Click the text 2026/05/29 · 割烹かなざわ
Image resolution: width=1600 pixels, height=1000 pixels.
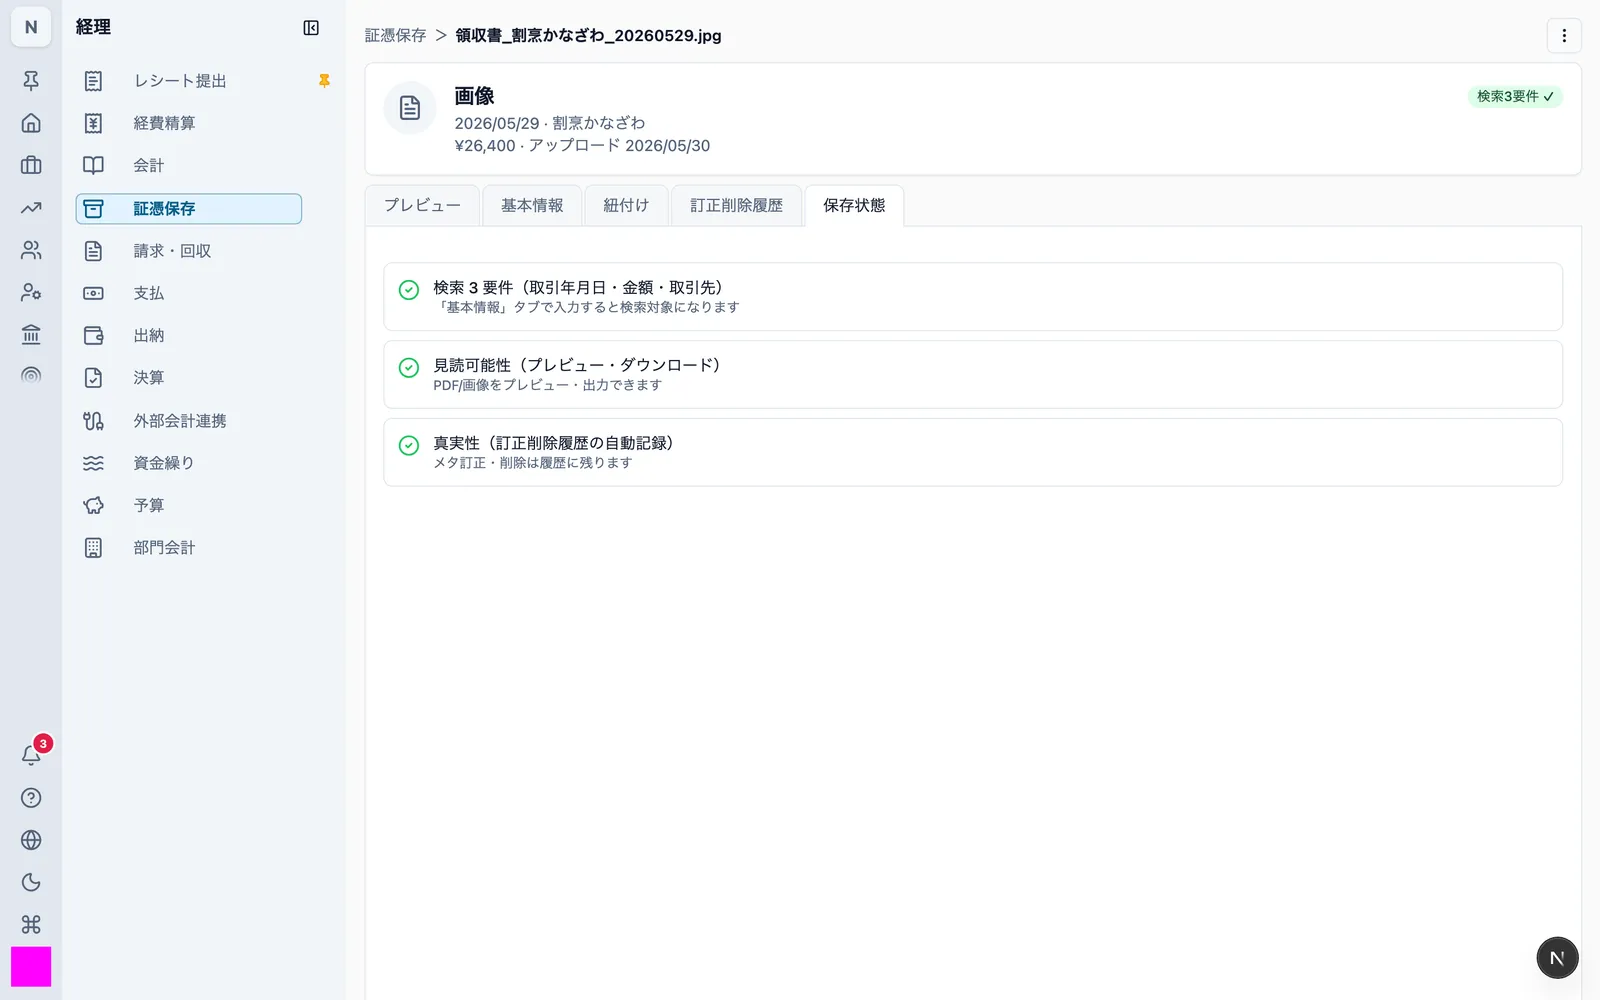pos(550,123)
